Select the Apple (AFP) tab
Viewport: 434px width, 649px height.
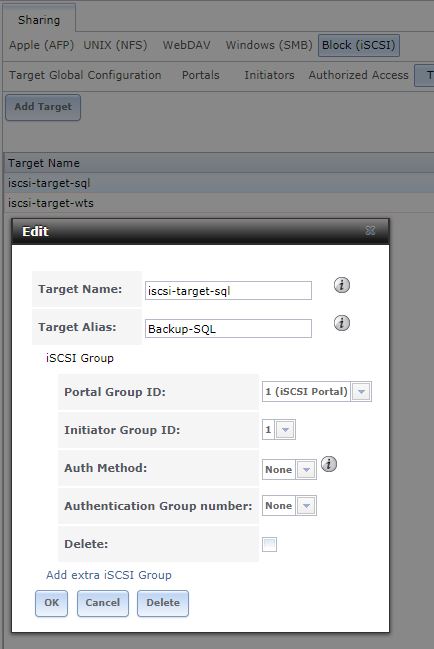(x=41, y=45)
